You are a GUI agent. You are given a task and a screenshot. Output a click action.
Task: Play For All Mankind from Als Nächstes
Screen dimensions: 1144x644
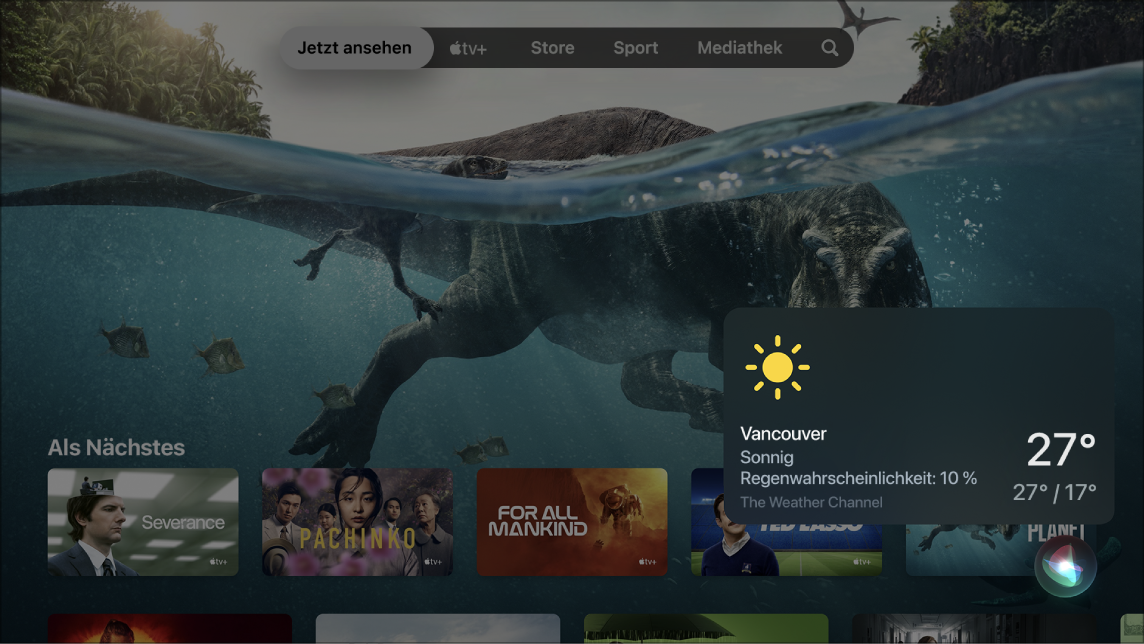tap(572, 522)
